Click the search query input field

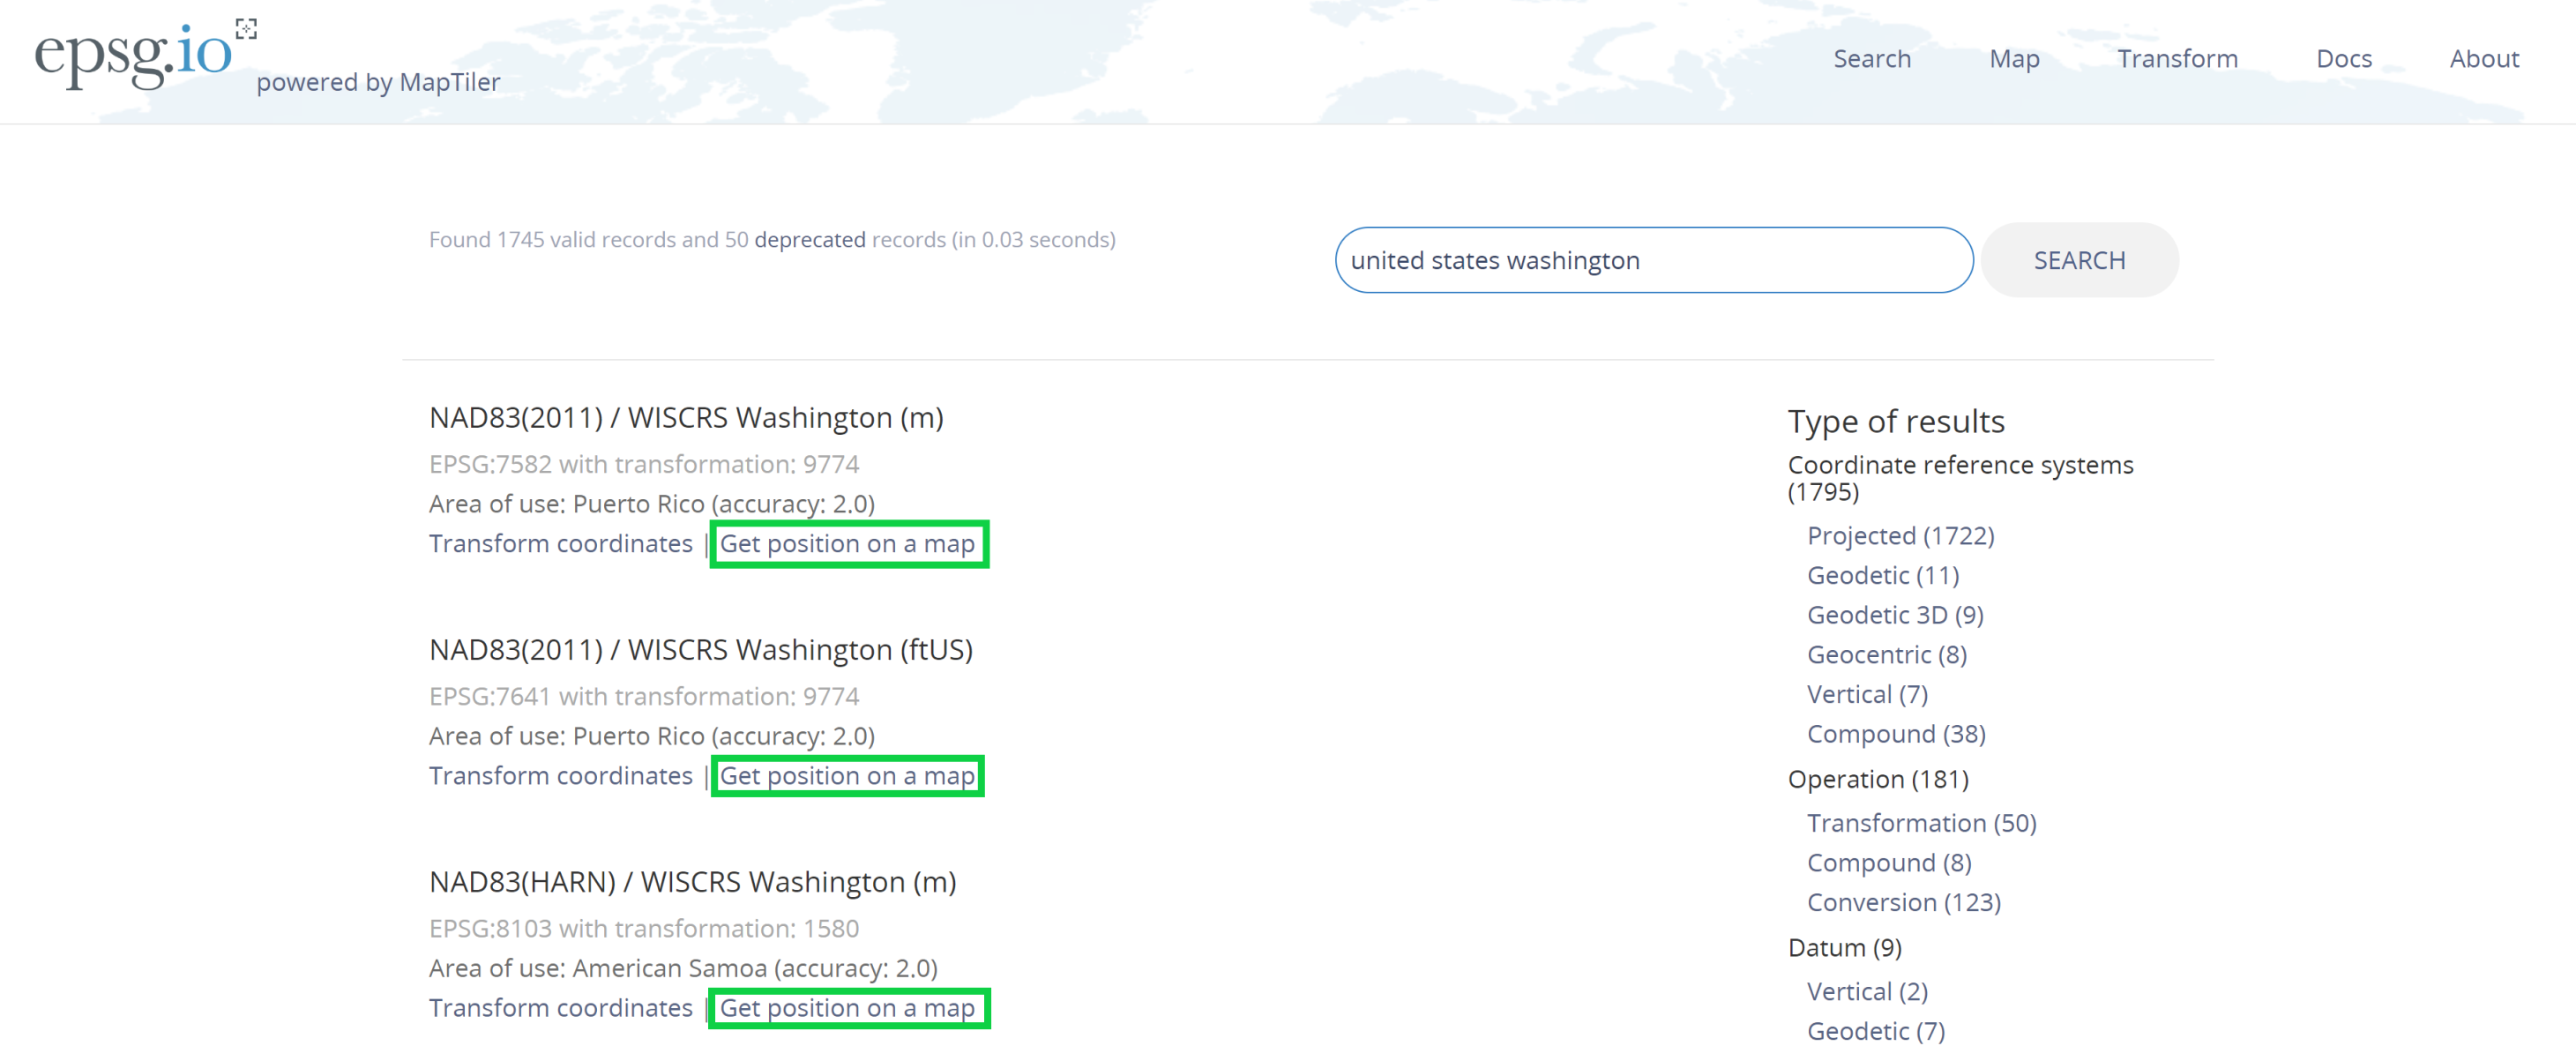click(x=1652, y=260)
